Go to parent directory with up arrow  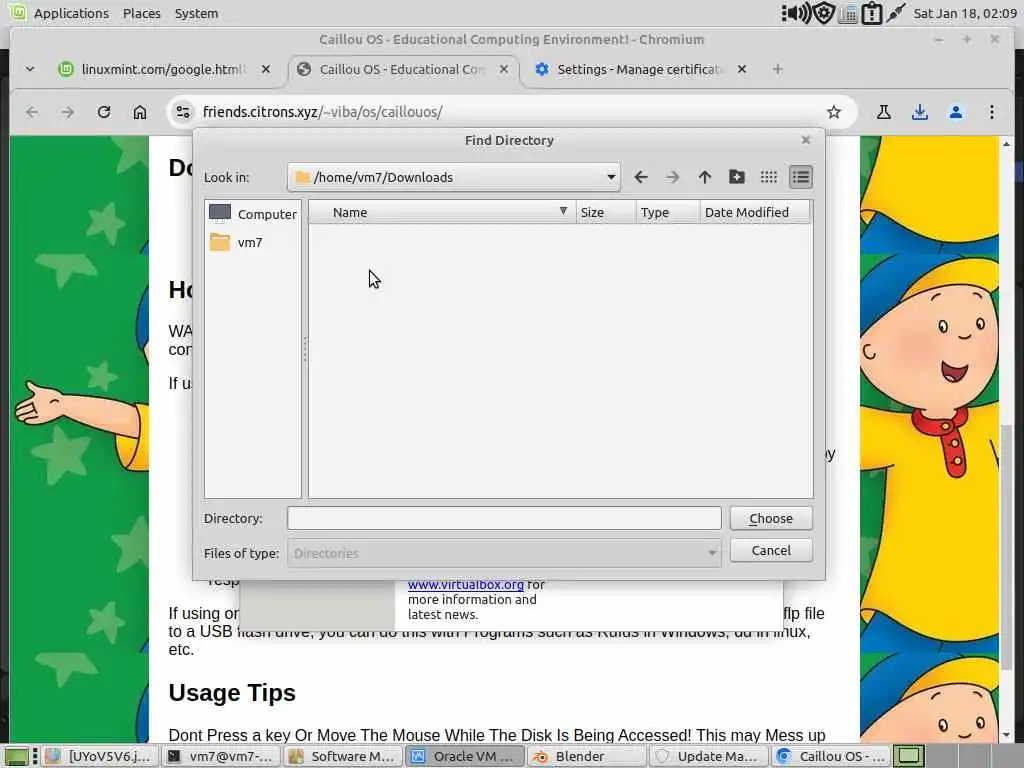click(x=705, y=177)
